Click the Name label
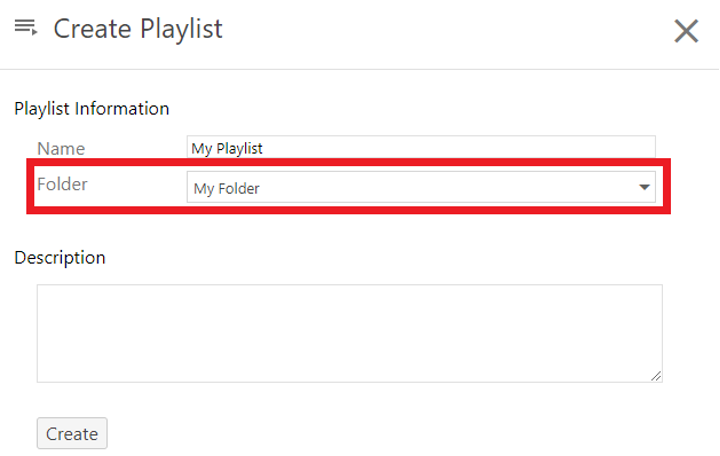 click(x=61, y=149)
